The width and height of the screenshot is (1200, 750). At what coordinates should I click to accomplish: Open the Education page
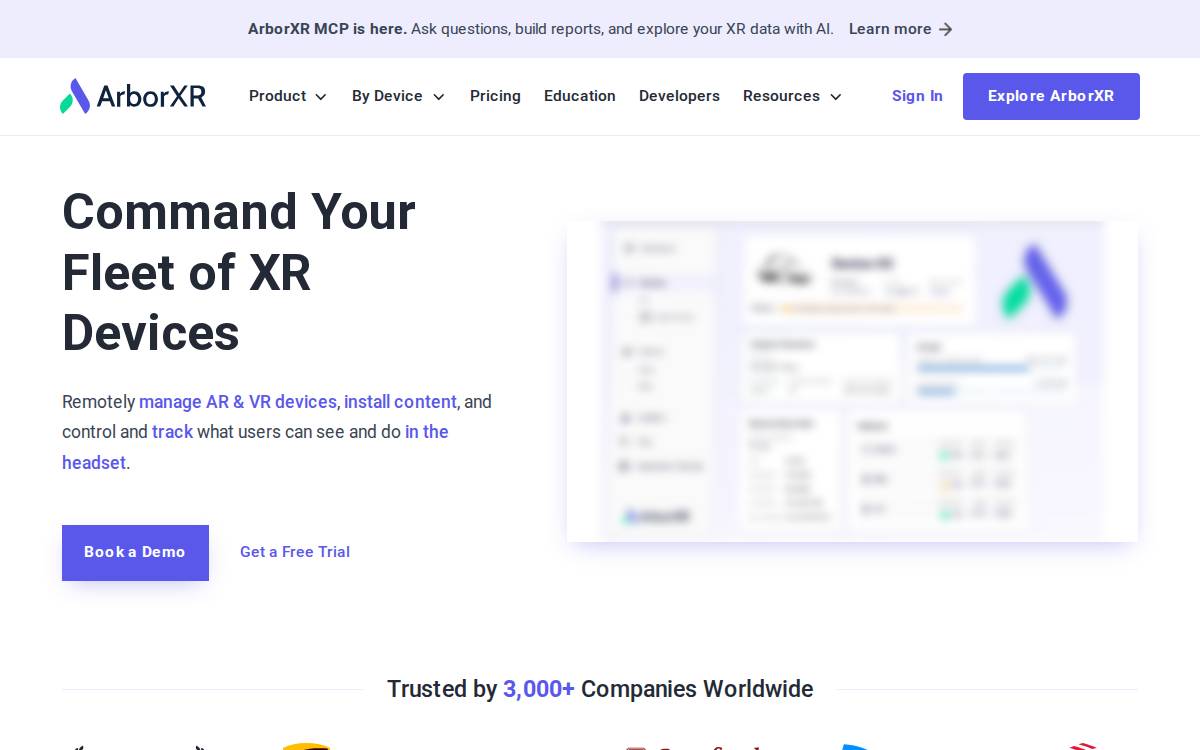580,96
